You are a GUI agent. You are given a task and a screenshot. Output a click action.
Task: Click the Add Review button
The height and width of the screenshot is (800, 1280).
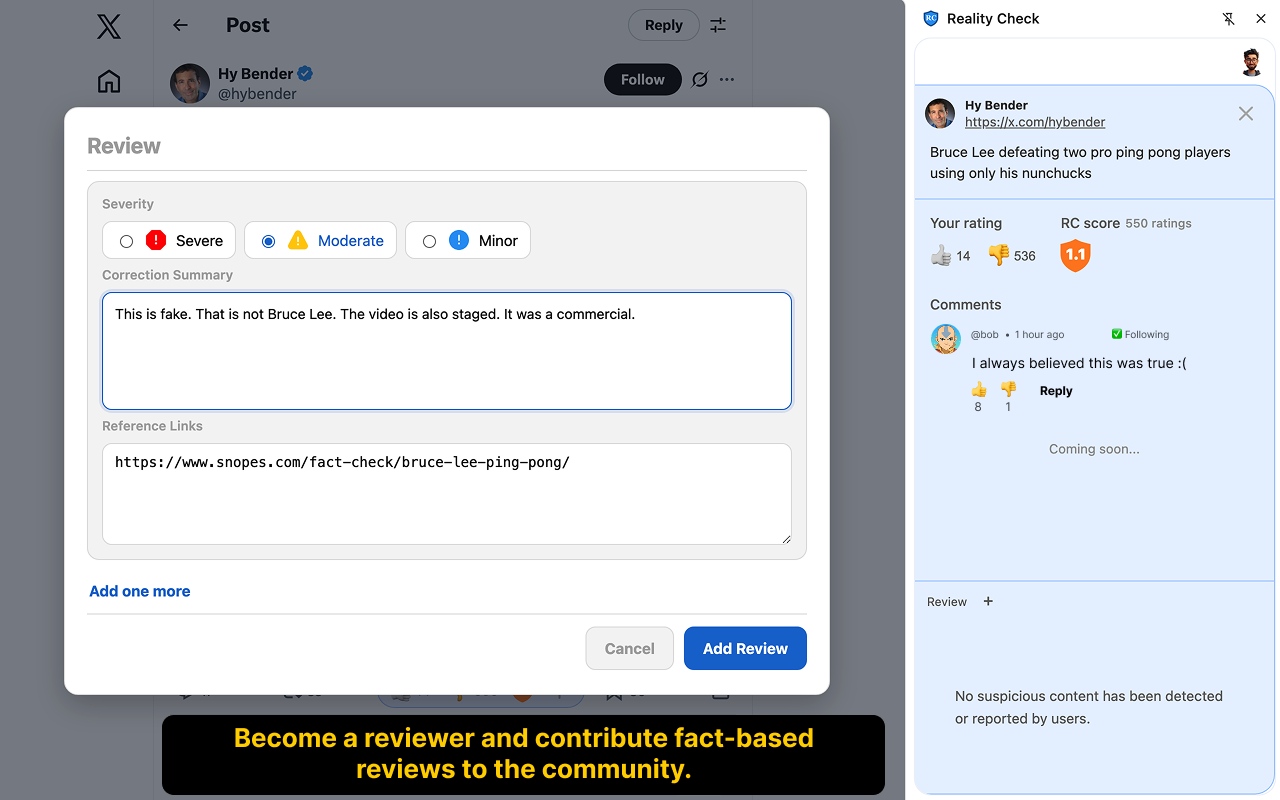coord(745,648)
